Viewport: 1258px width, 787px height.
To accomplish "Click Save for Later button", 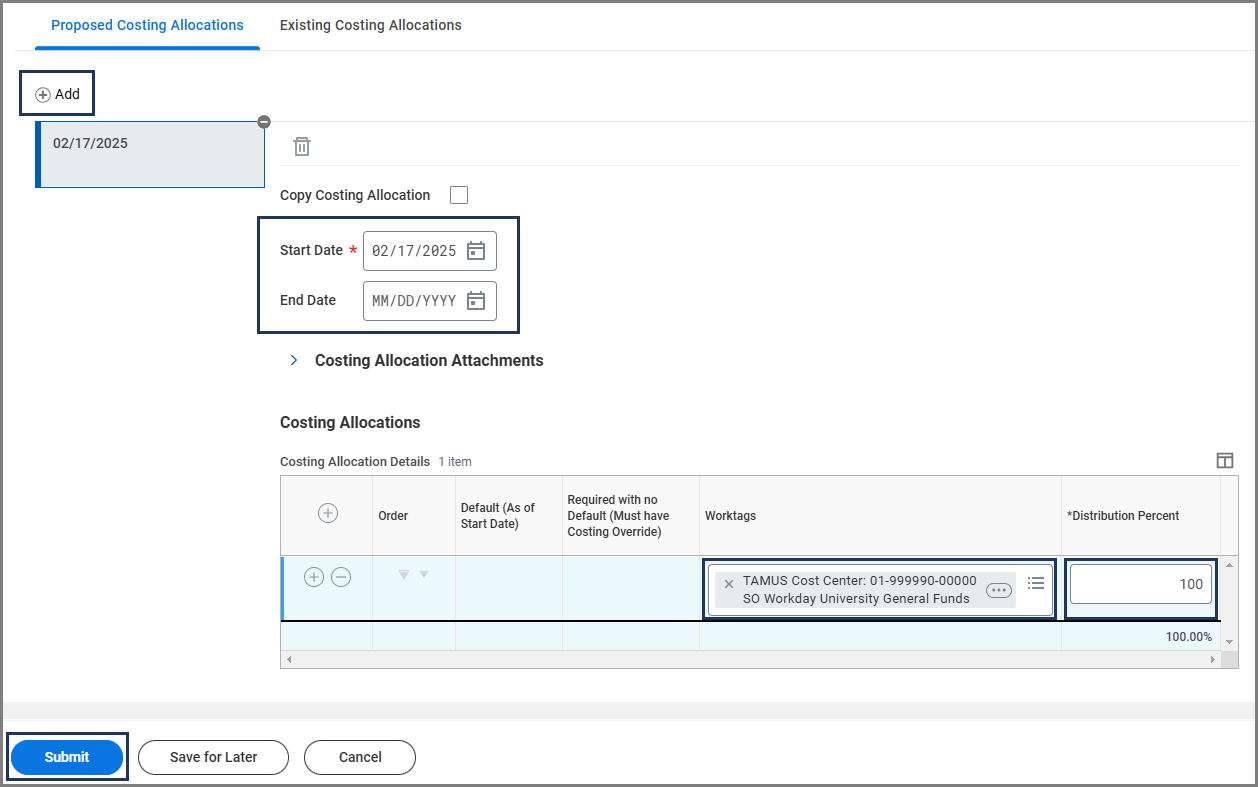I will click(213, 757).
